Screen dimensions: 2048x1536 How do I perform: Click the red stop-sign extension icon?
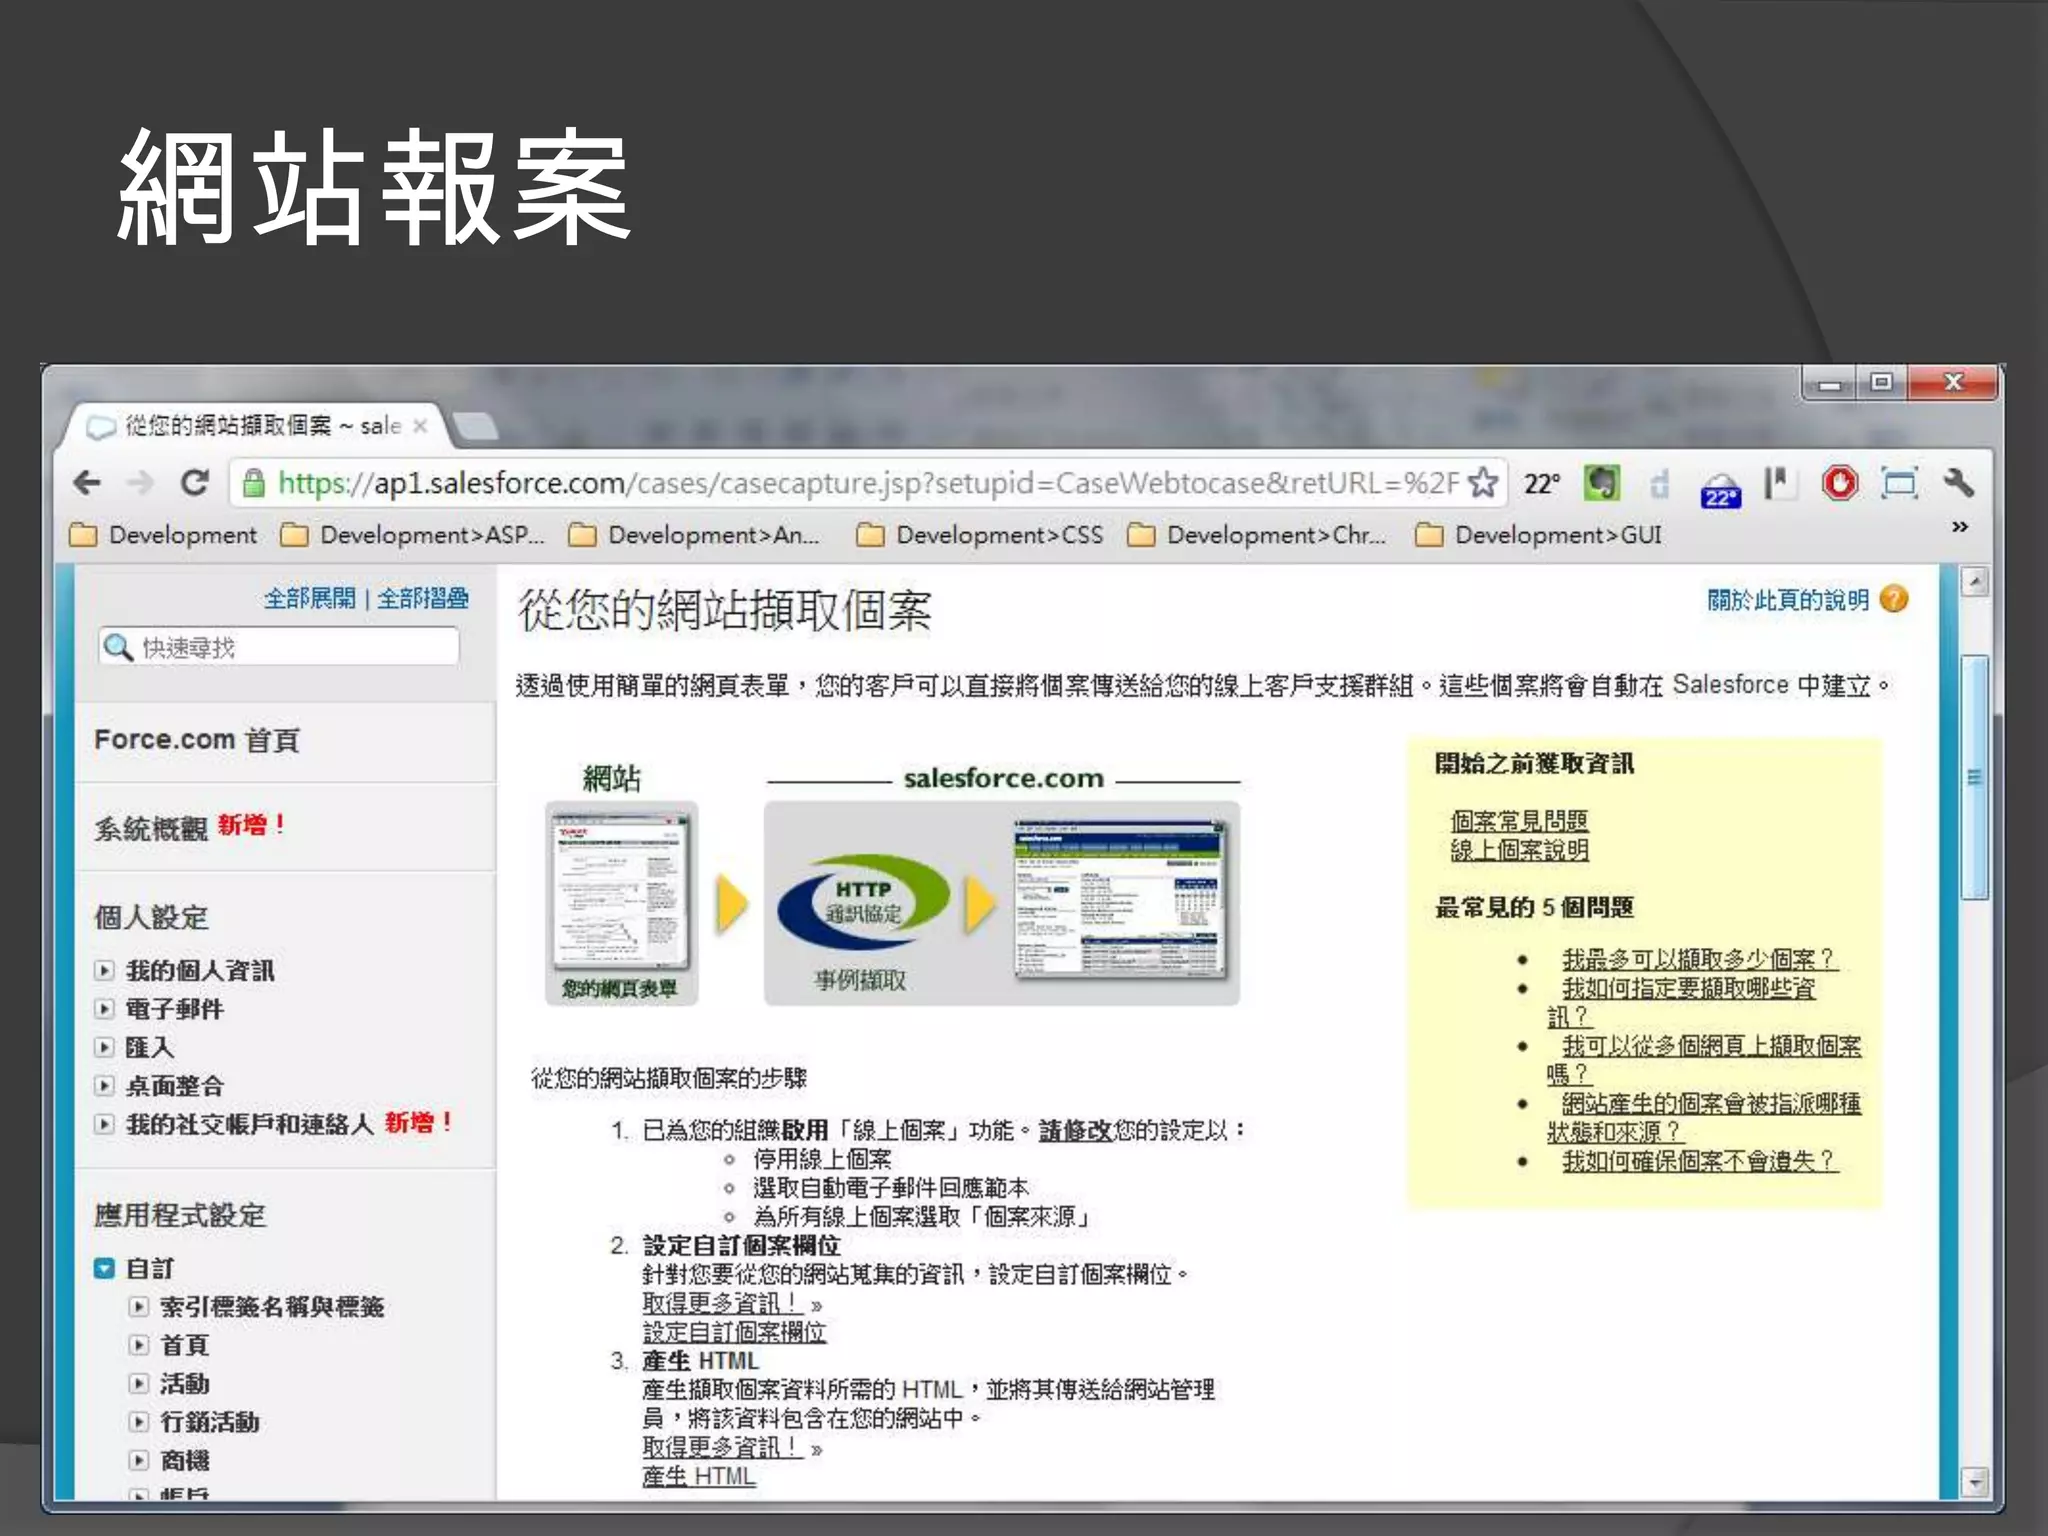[1839, 483]
